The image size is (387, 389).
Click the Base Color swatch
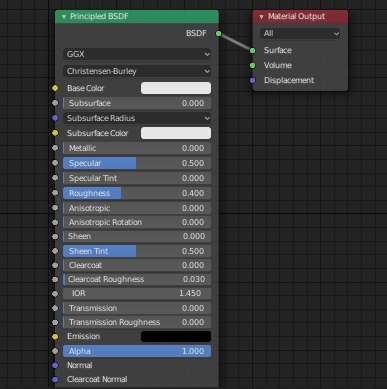tap(176, 88)
